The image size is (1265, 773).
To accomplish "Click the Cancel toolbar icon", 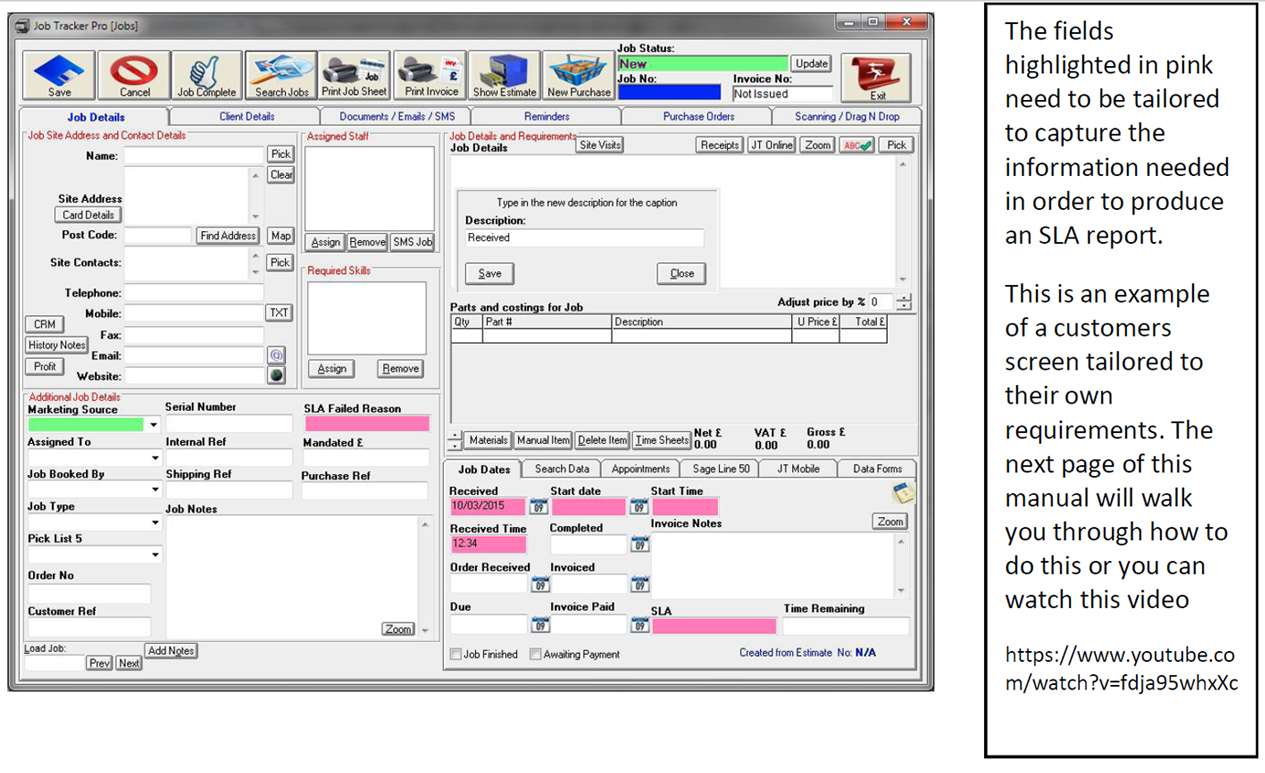I will click(135, 76).
